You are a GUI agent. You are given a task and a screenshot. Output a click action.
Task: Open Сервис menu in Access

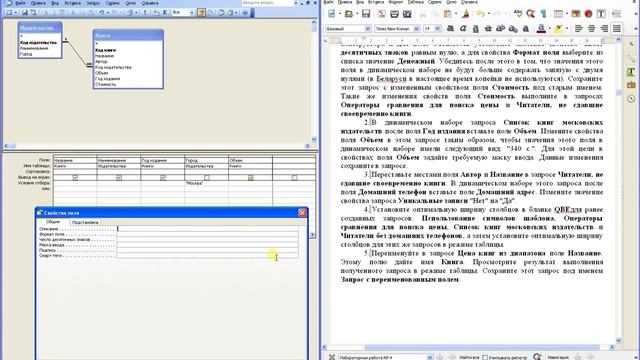(113, 3)
